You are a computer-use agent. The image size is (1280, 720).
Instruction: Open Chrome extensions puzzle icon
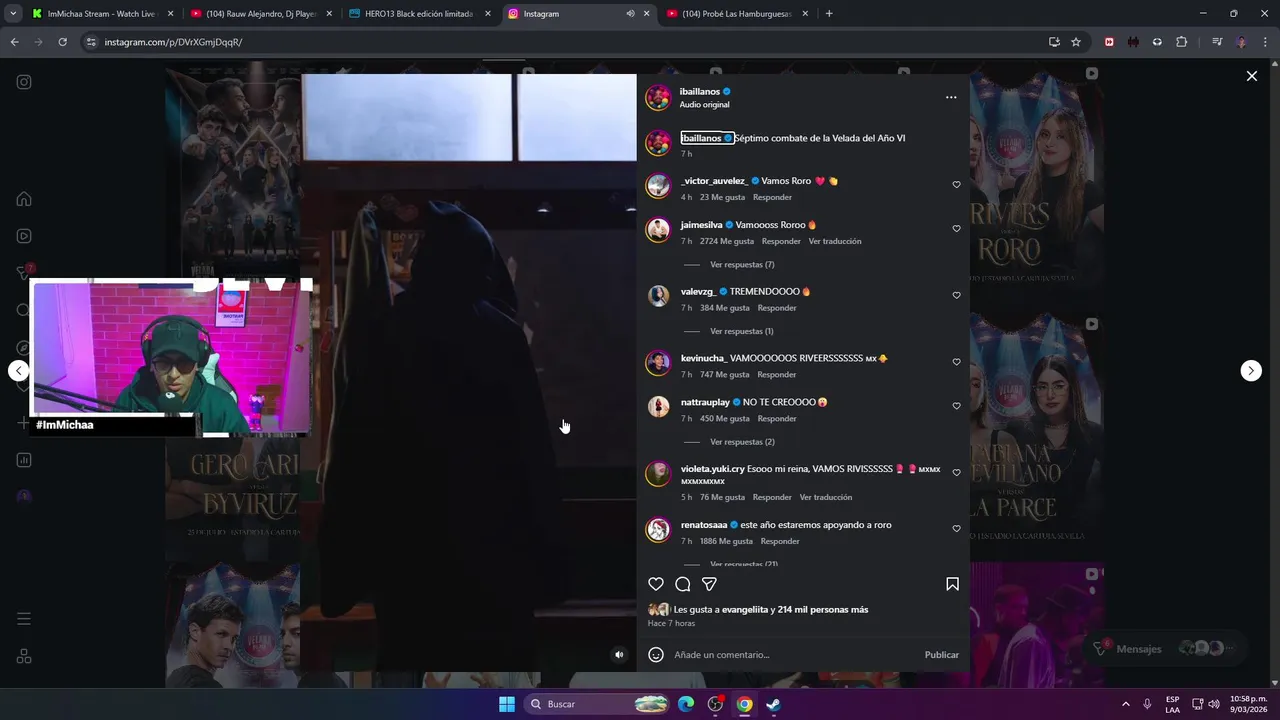tap(1181, 42)
